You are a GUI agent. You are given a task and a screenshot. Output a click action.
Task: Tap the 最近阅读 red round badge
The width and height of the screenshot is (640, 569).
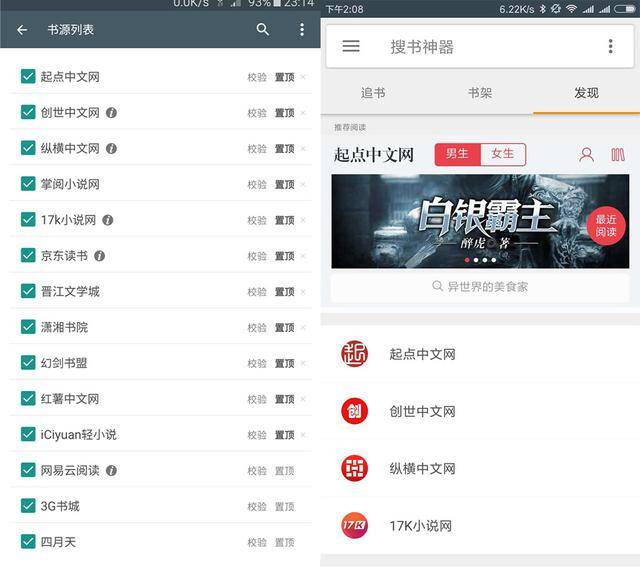click(606, 226)
